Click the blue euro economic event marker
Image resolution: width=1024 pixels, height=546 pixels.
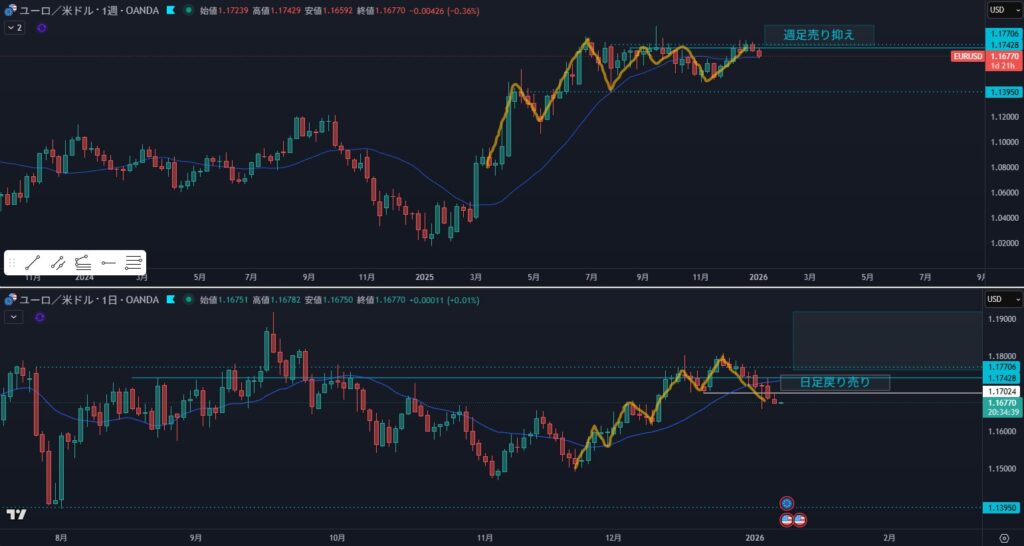787,503
